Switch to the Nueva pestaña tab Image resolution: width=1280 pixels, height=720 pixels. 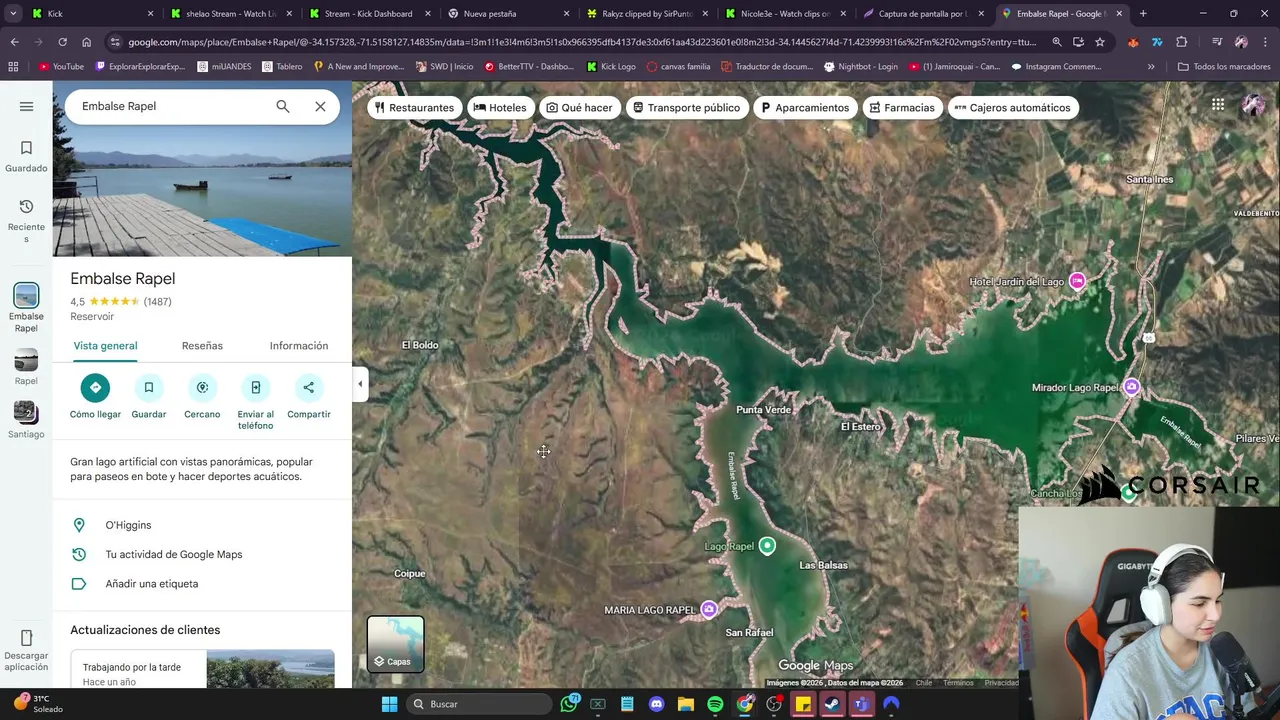point(507,14)
